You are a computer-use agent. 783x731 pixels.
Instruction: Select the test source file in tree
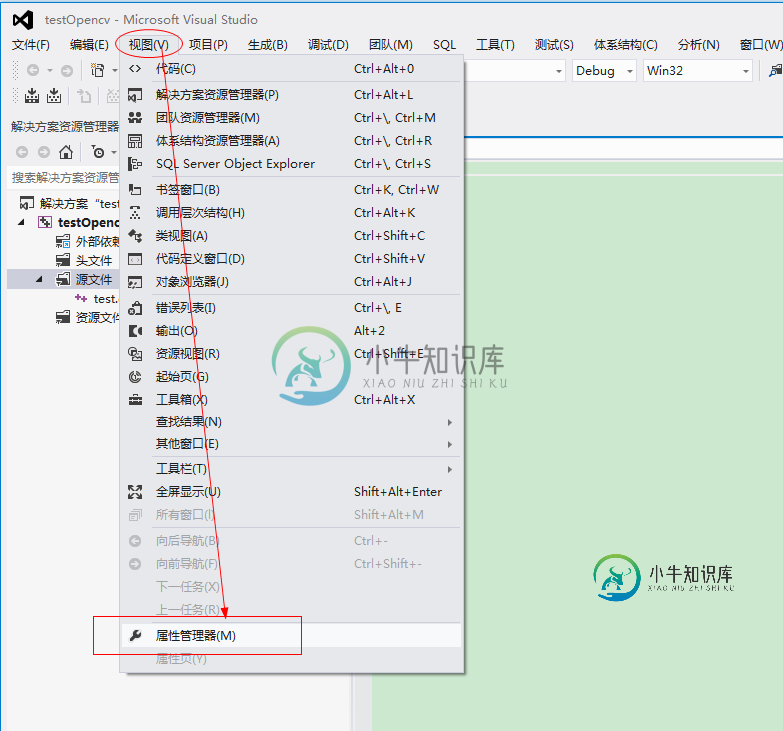96,299
